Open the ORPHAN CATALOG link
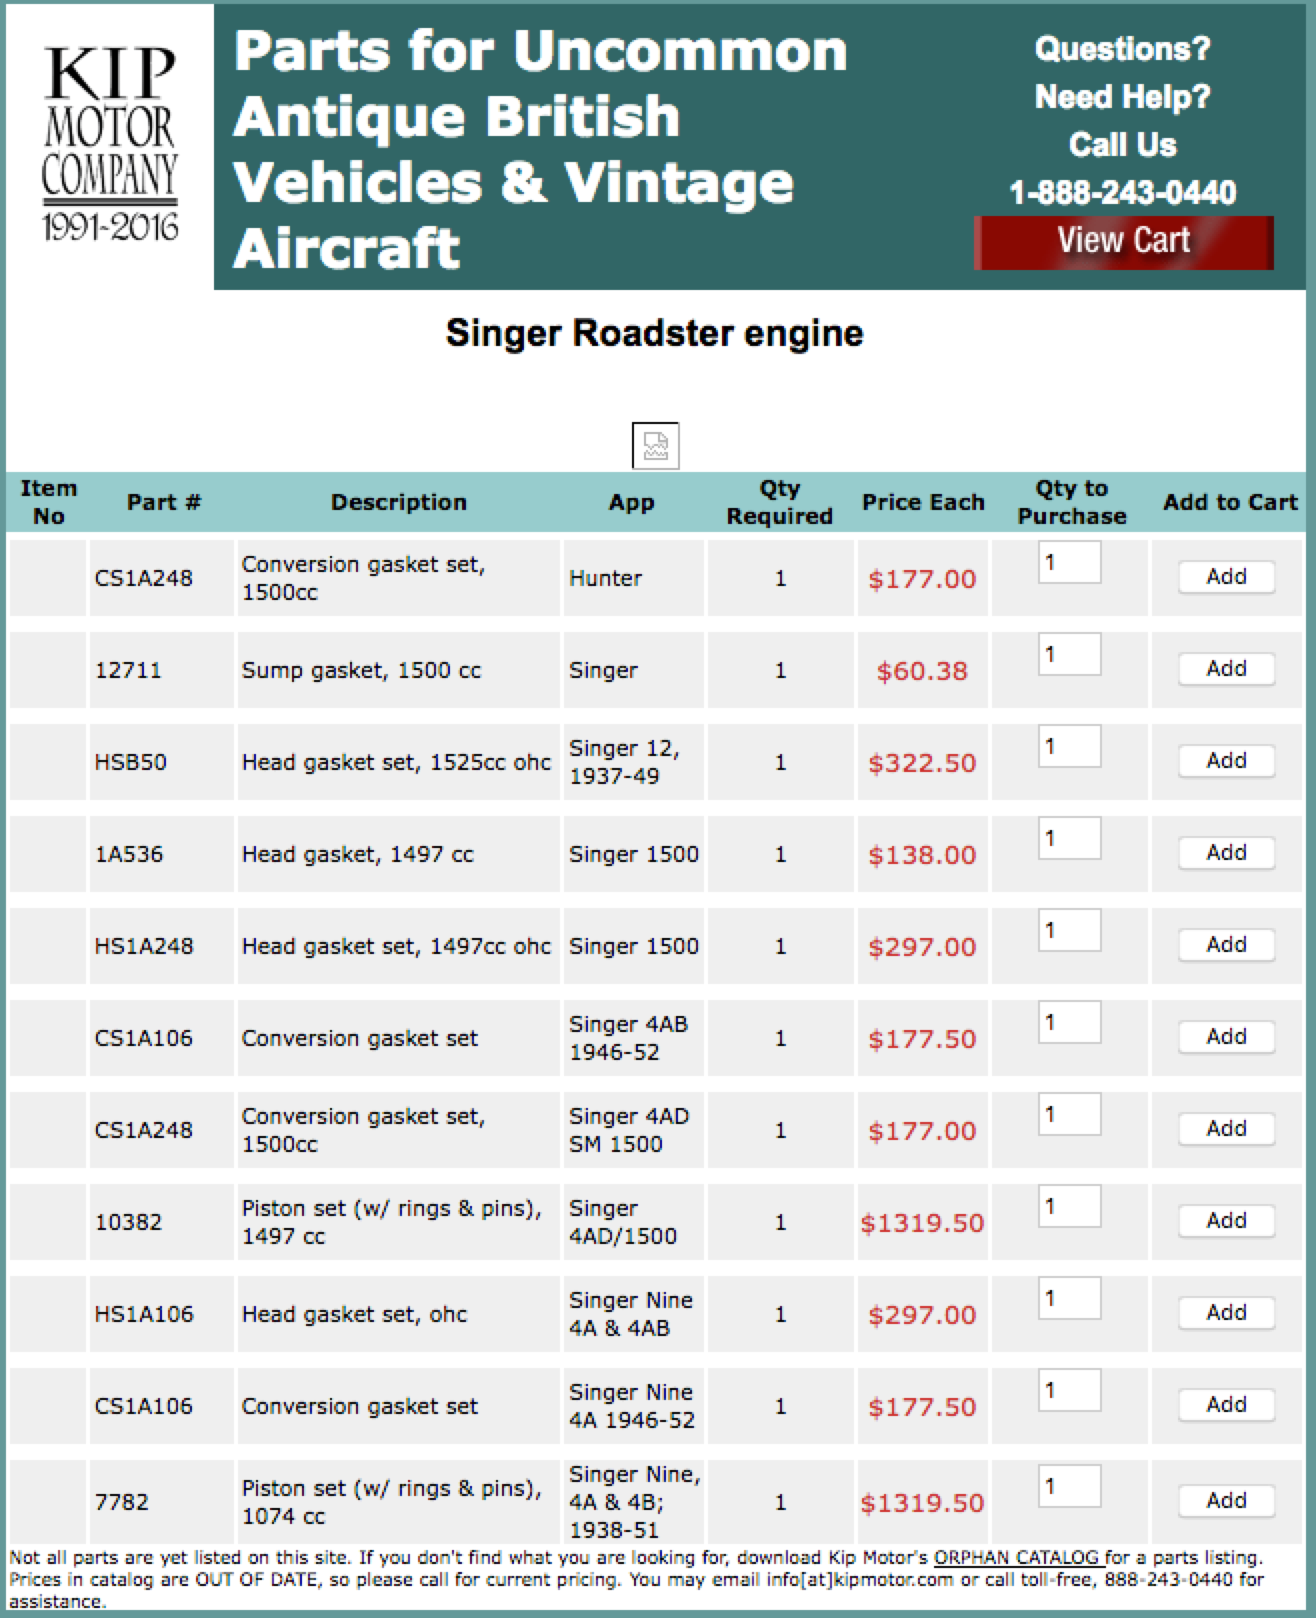Viewport: 1316px width, 1618px height. pos(1017,1557)
